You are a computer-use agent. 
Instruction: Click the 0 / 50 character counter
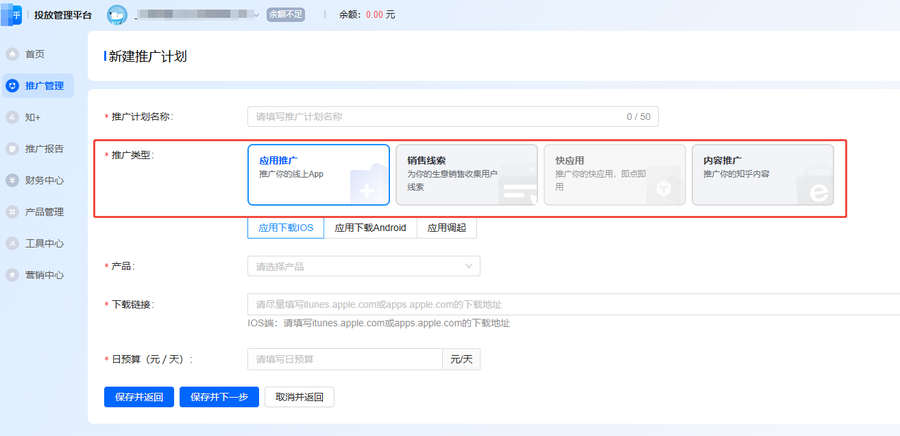638,116
